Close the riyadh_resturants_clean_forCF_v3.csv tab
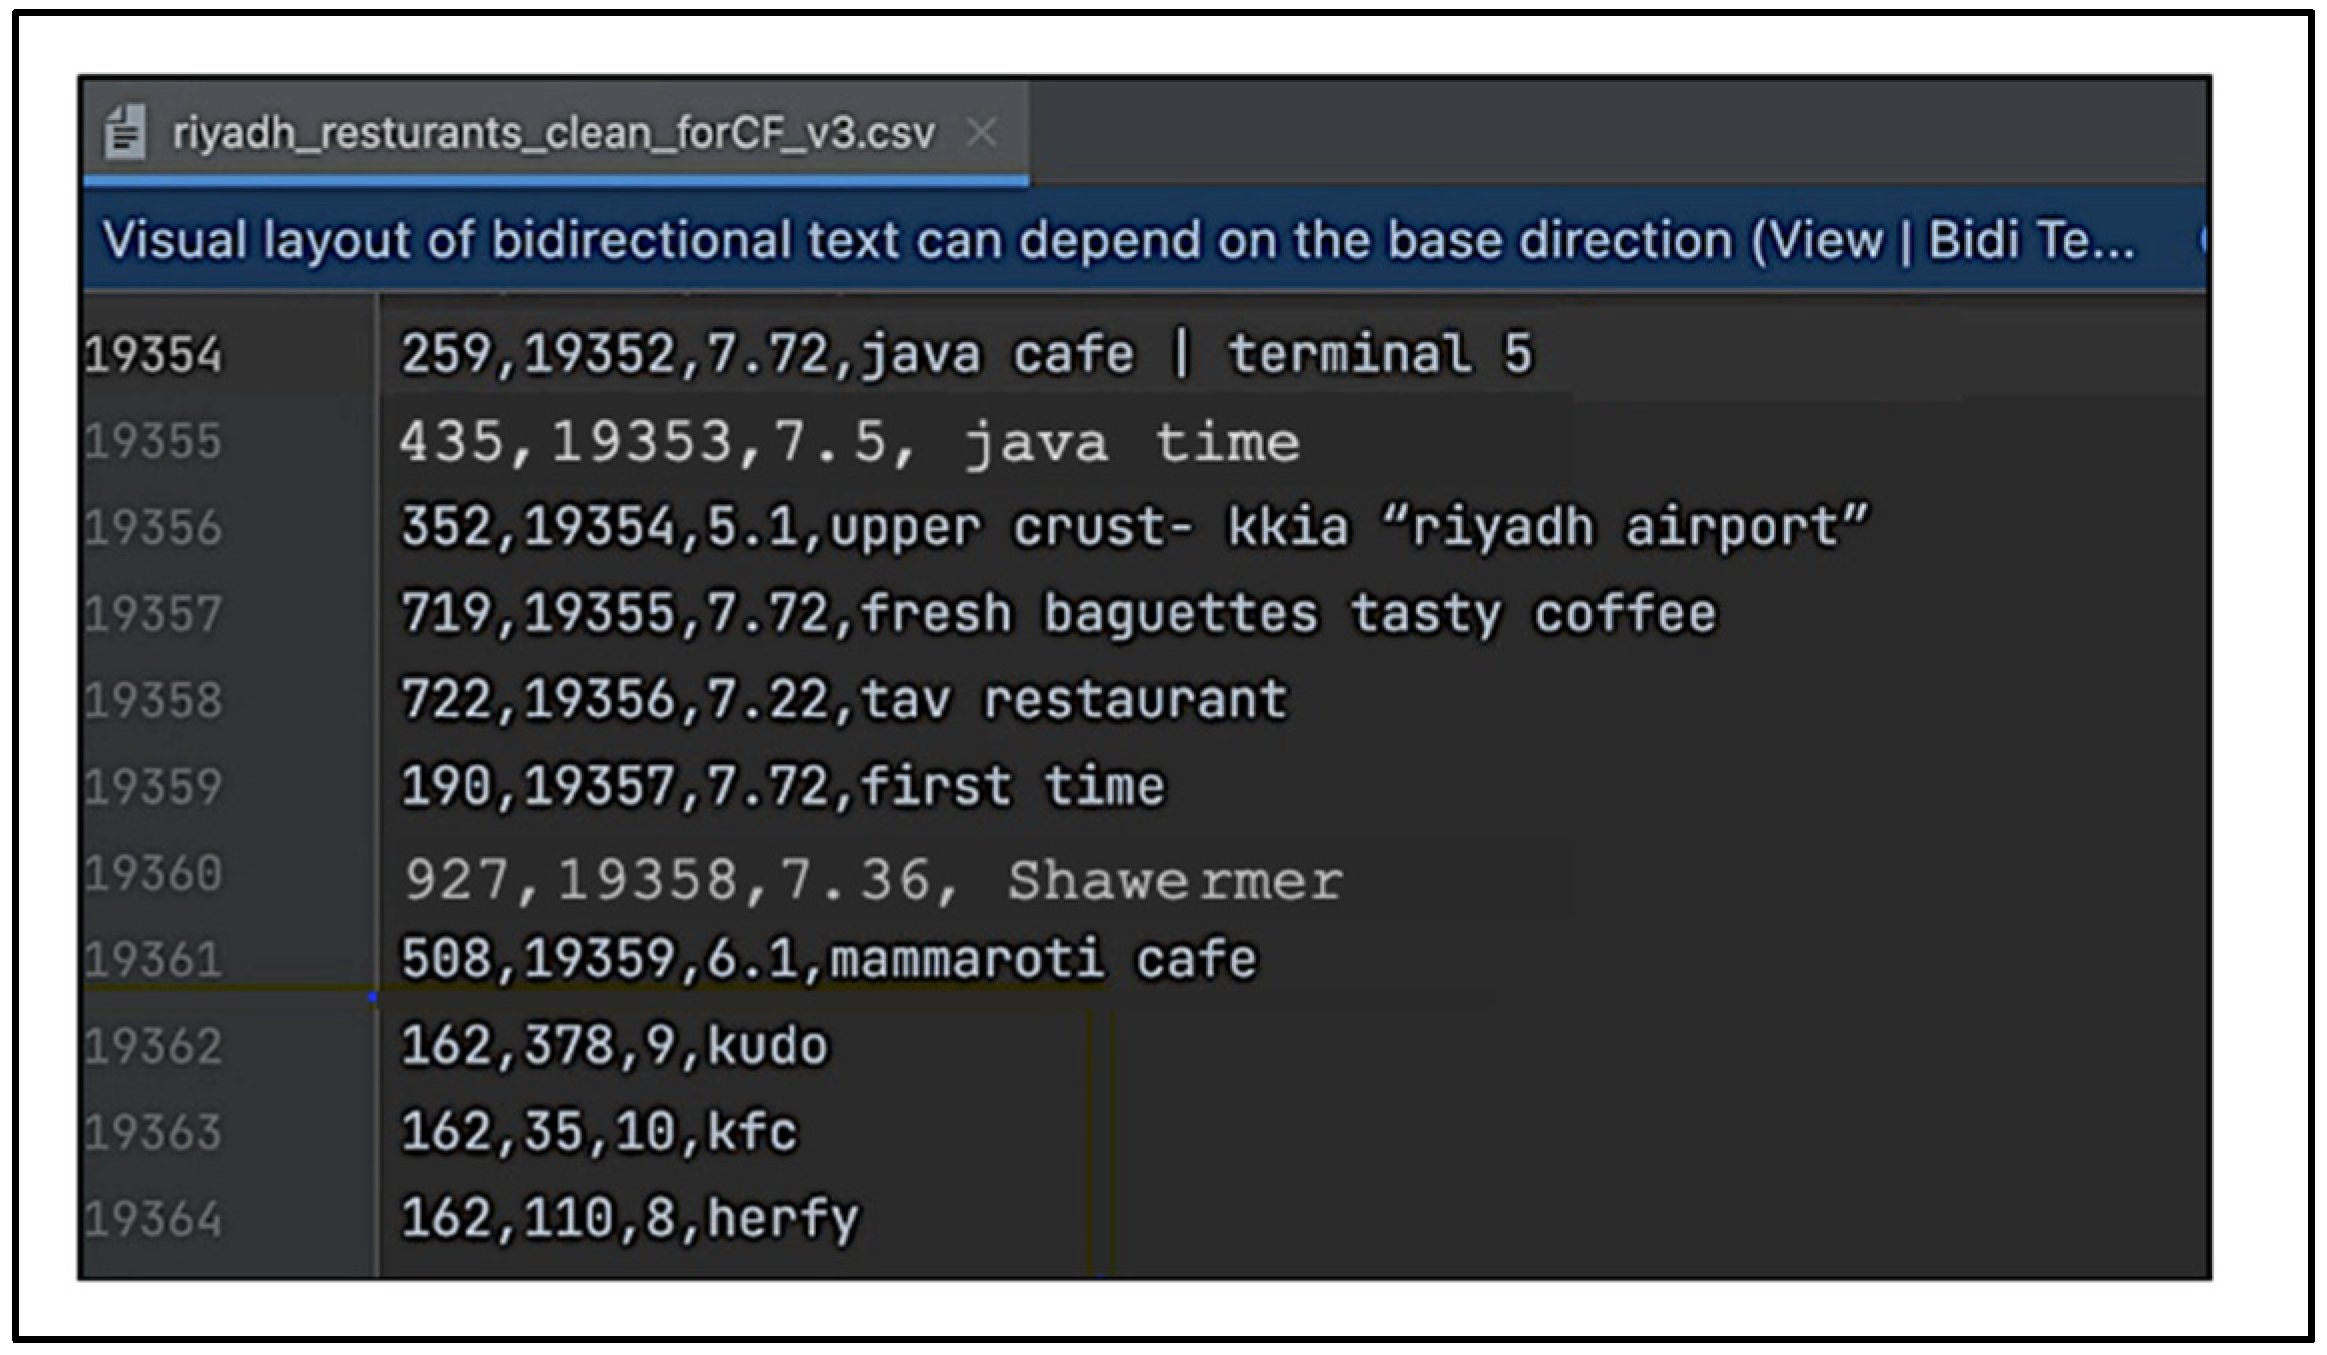The width and height of the screenshot is (2327, 1355). [x=982, y=133]
